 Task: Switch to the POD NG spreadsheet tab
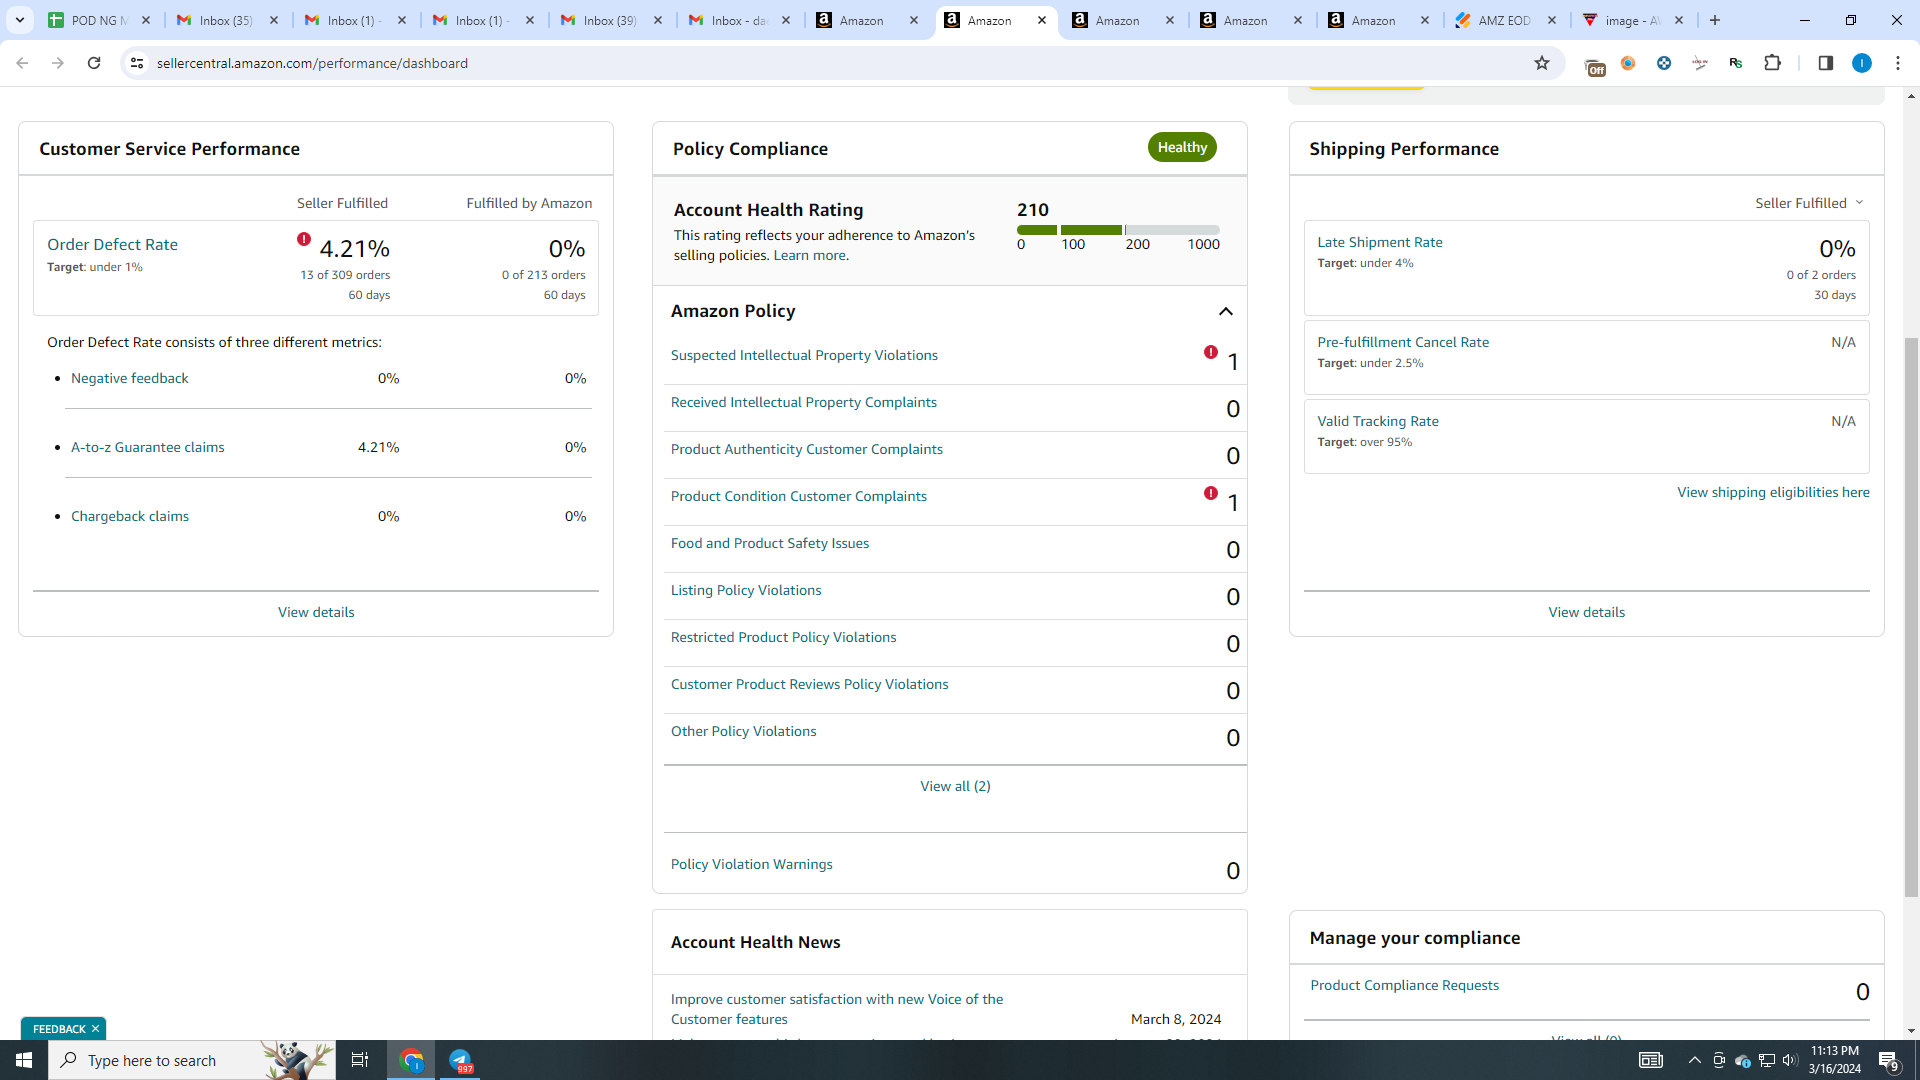100,20
